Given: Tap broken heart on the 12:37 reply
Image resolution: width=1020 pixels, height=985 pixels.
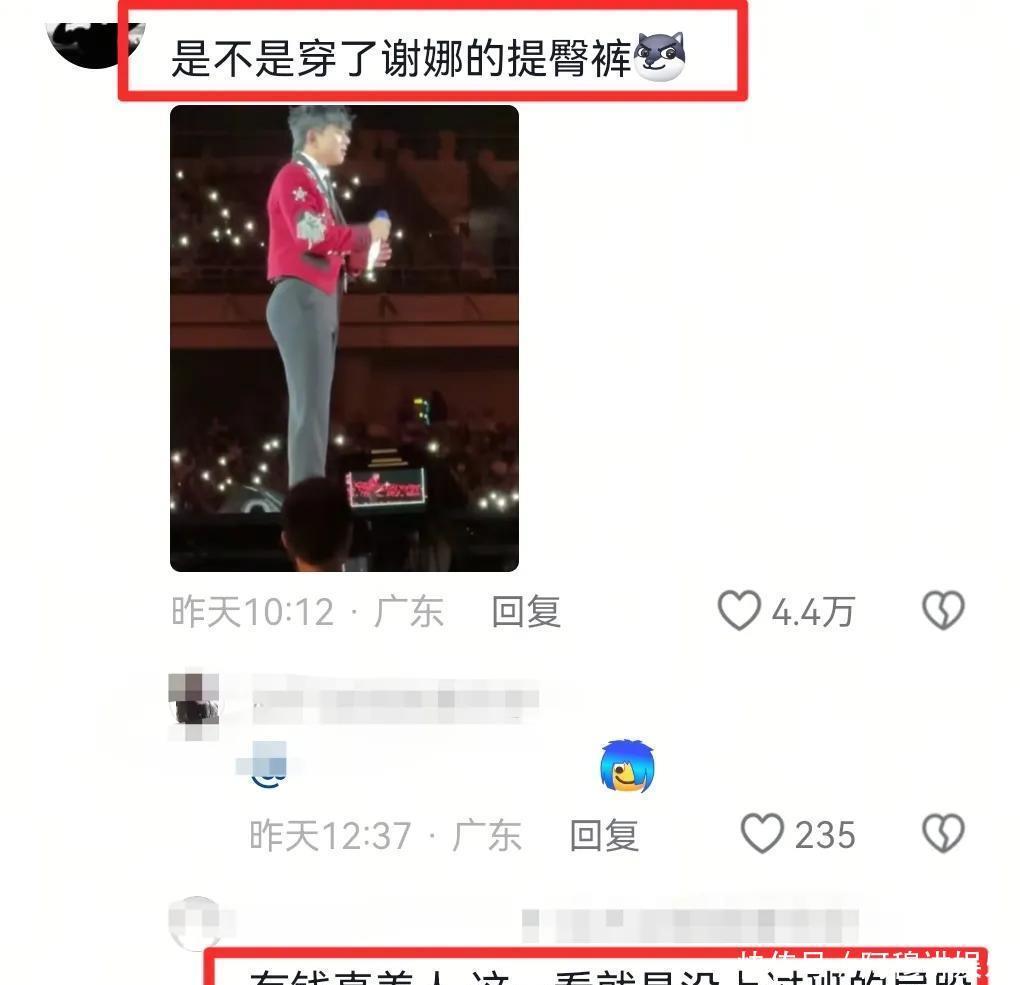Looking at the screenshot, I should click(x=943, y=833).
